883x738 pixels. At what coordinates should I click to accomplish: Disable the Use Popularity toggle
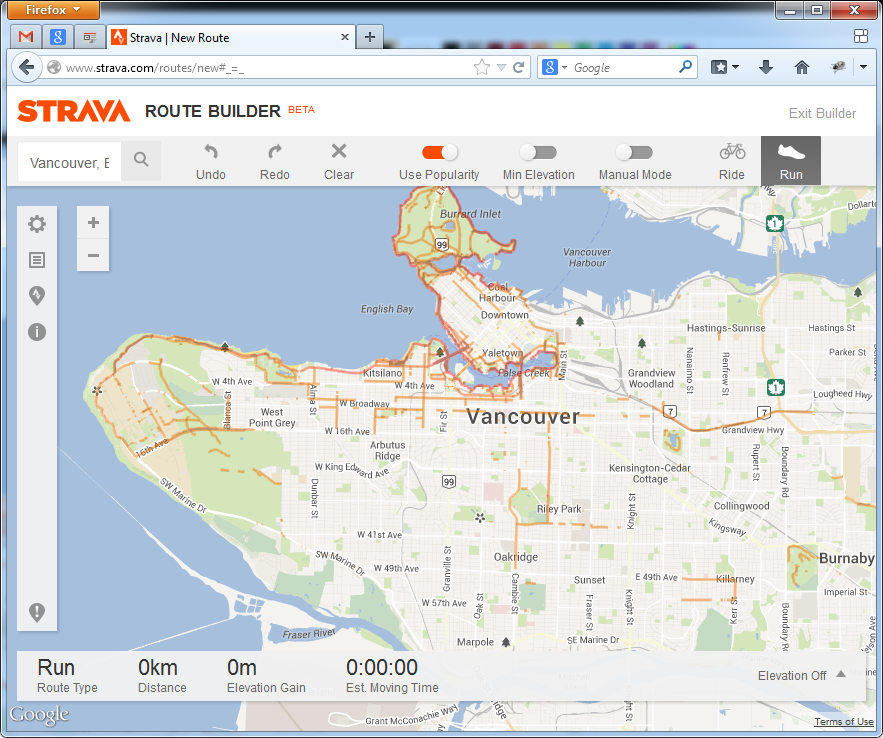(440, 152)
